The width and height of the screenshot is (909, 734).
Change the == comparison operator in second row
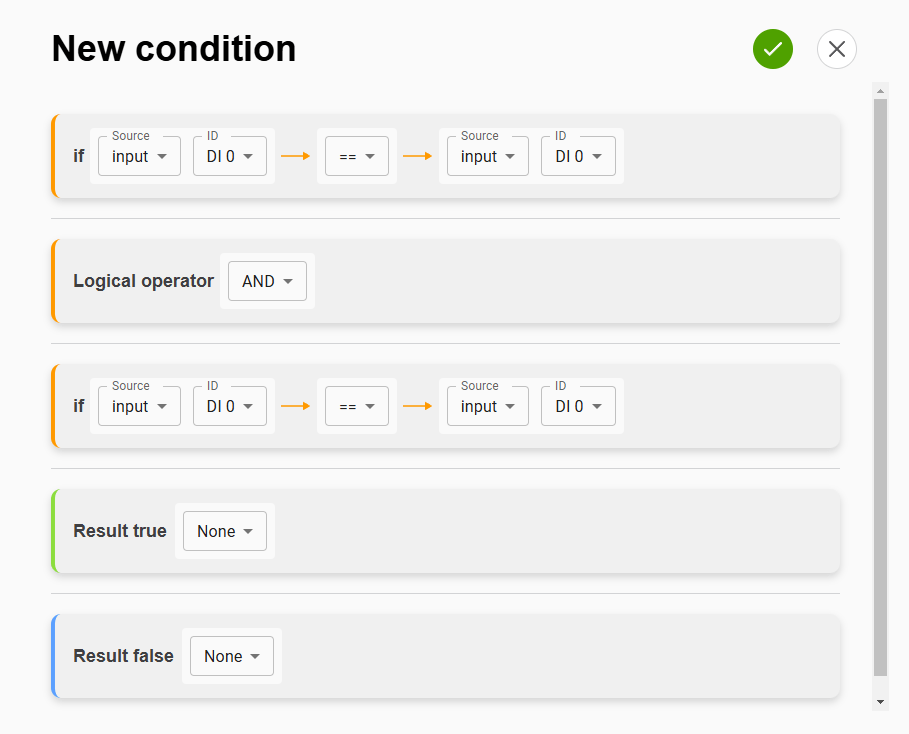tap(356, 406)
